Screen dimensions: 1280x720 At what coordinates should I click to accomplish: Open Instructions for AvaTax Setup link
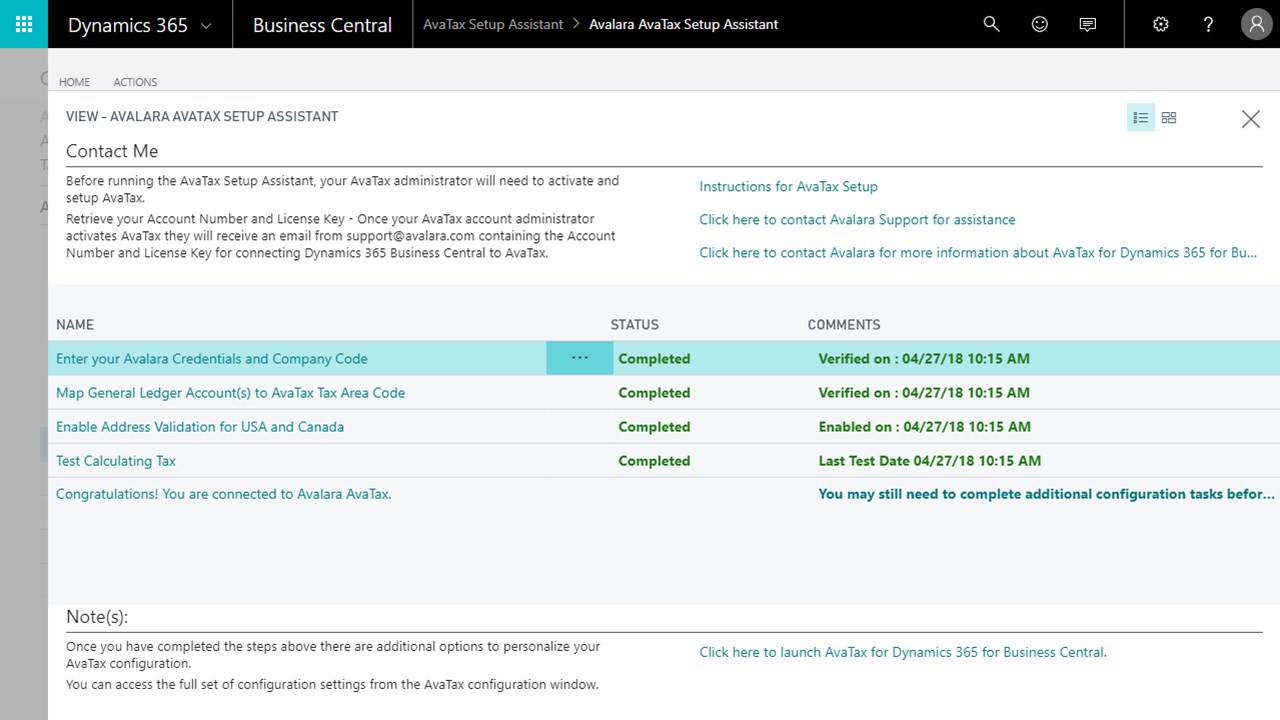(x=788, y=186)
